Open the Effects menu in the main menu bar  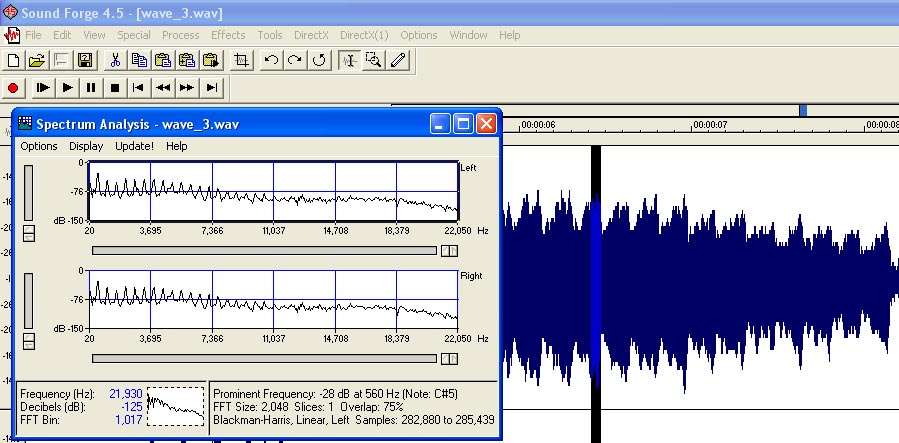pos(228,35)
